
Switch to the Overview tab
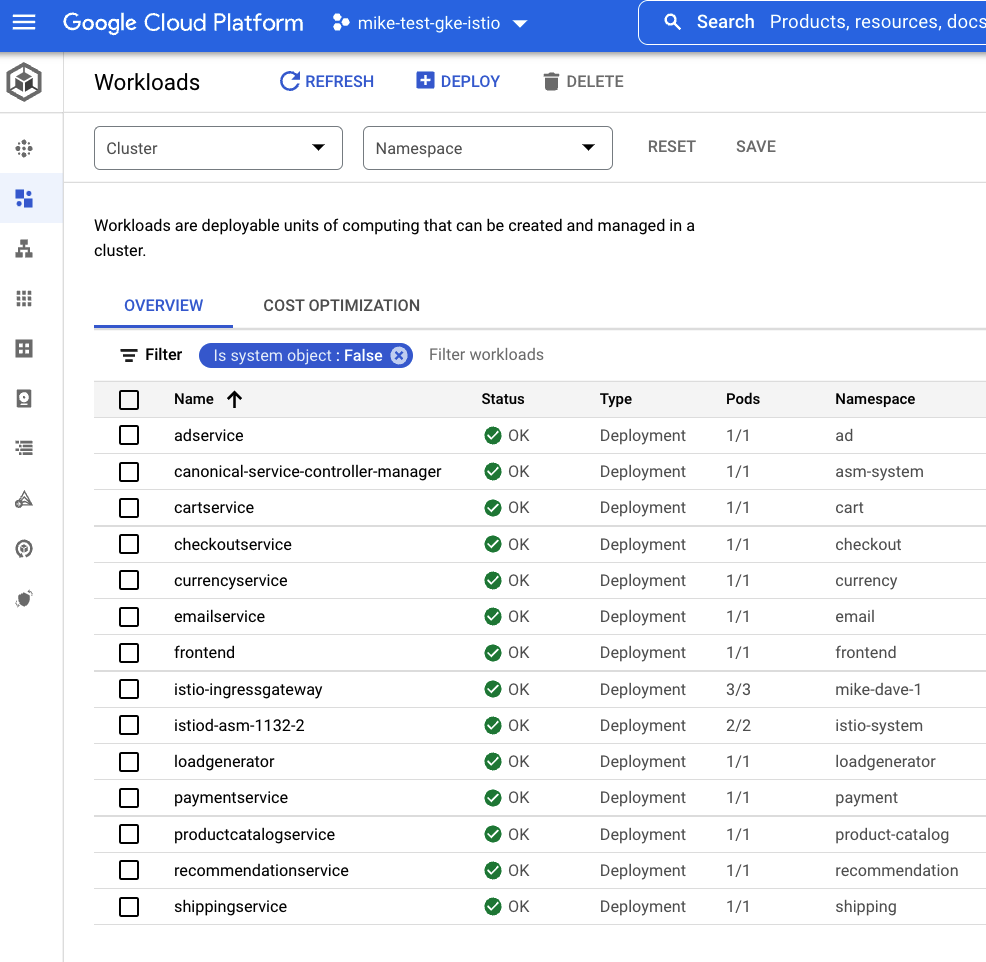(x=163, y=306)
